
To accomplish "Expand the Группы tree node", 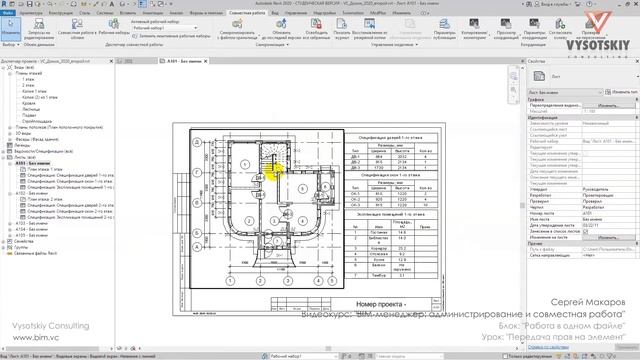I will 4,247.
